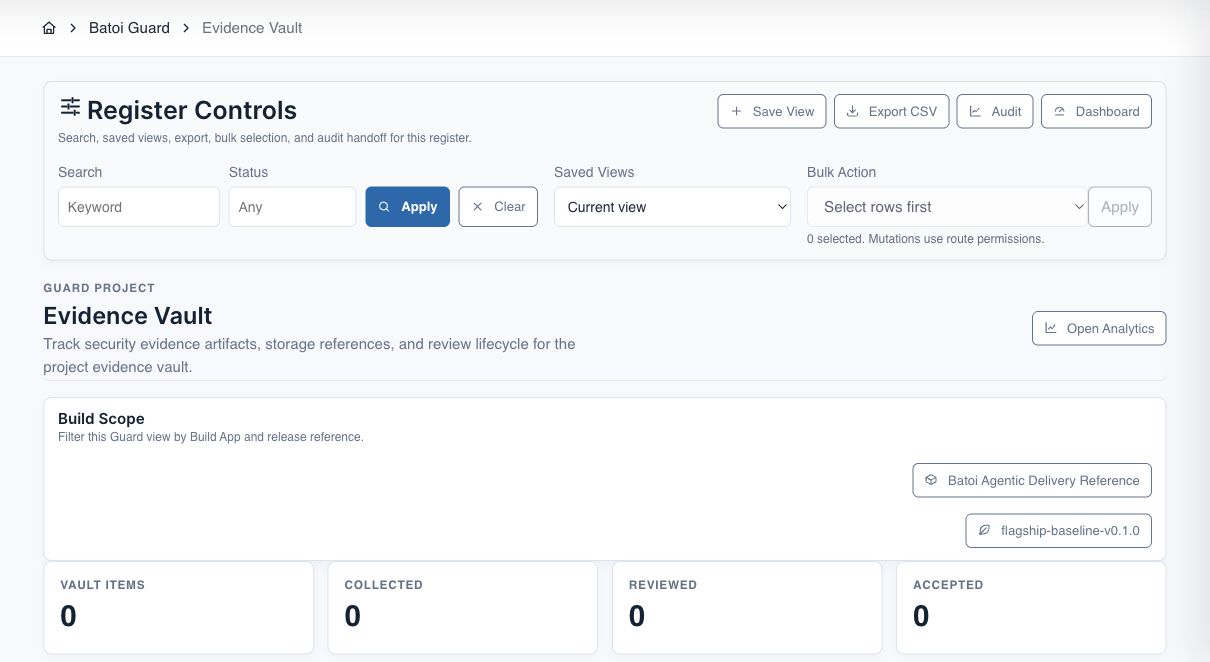
Task: Click the Accepted stat card
Action: click(x=1031, y=607)
